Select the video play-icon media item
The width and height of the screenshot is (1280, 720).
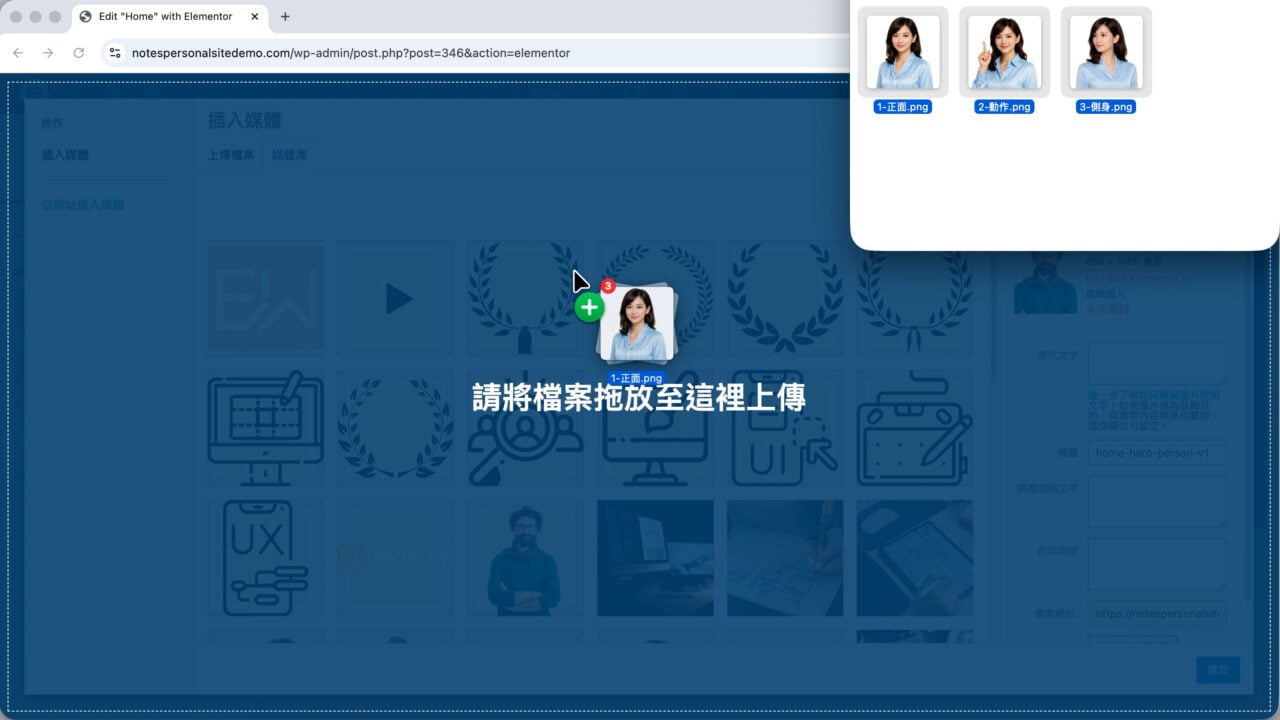pos(395,298)
